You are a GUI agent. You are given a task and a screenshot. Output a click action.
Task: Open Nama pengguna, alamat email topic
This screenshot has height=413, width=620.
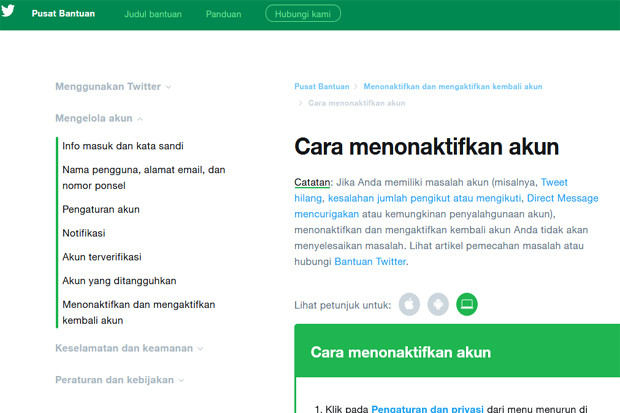(x=144, y=178)
